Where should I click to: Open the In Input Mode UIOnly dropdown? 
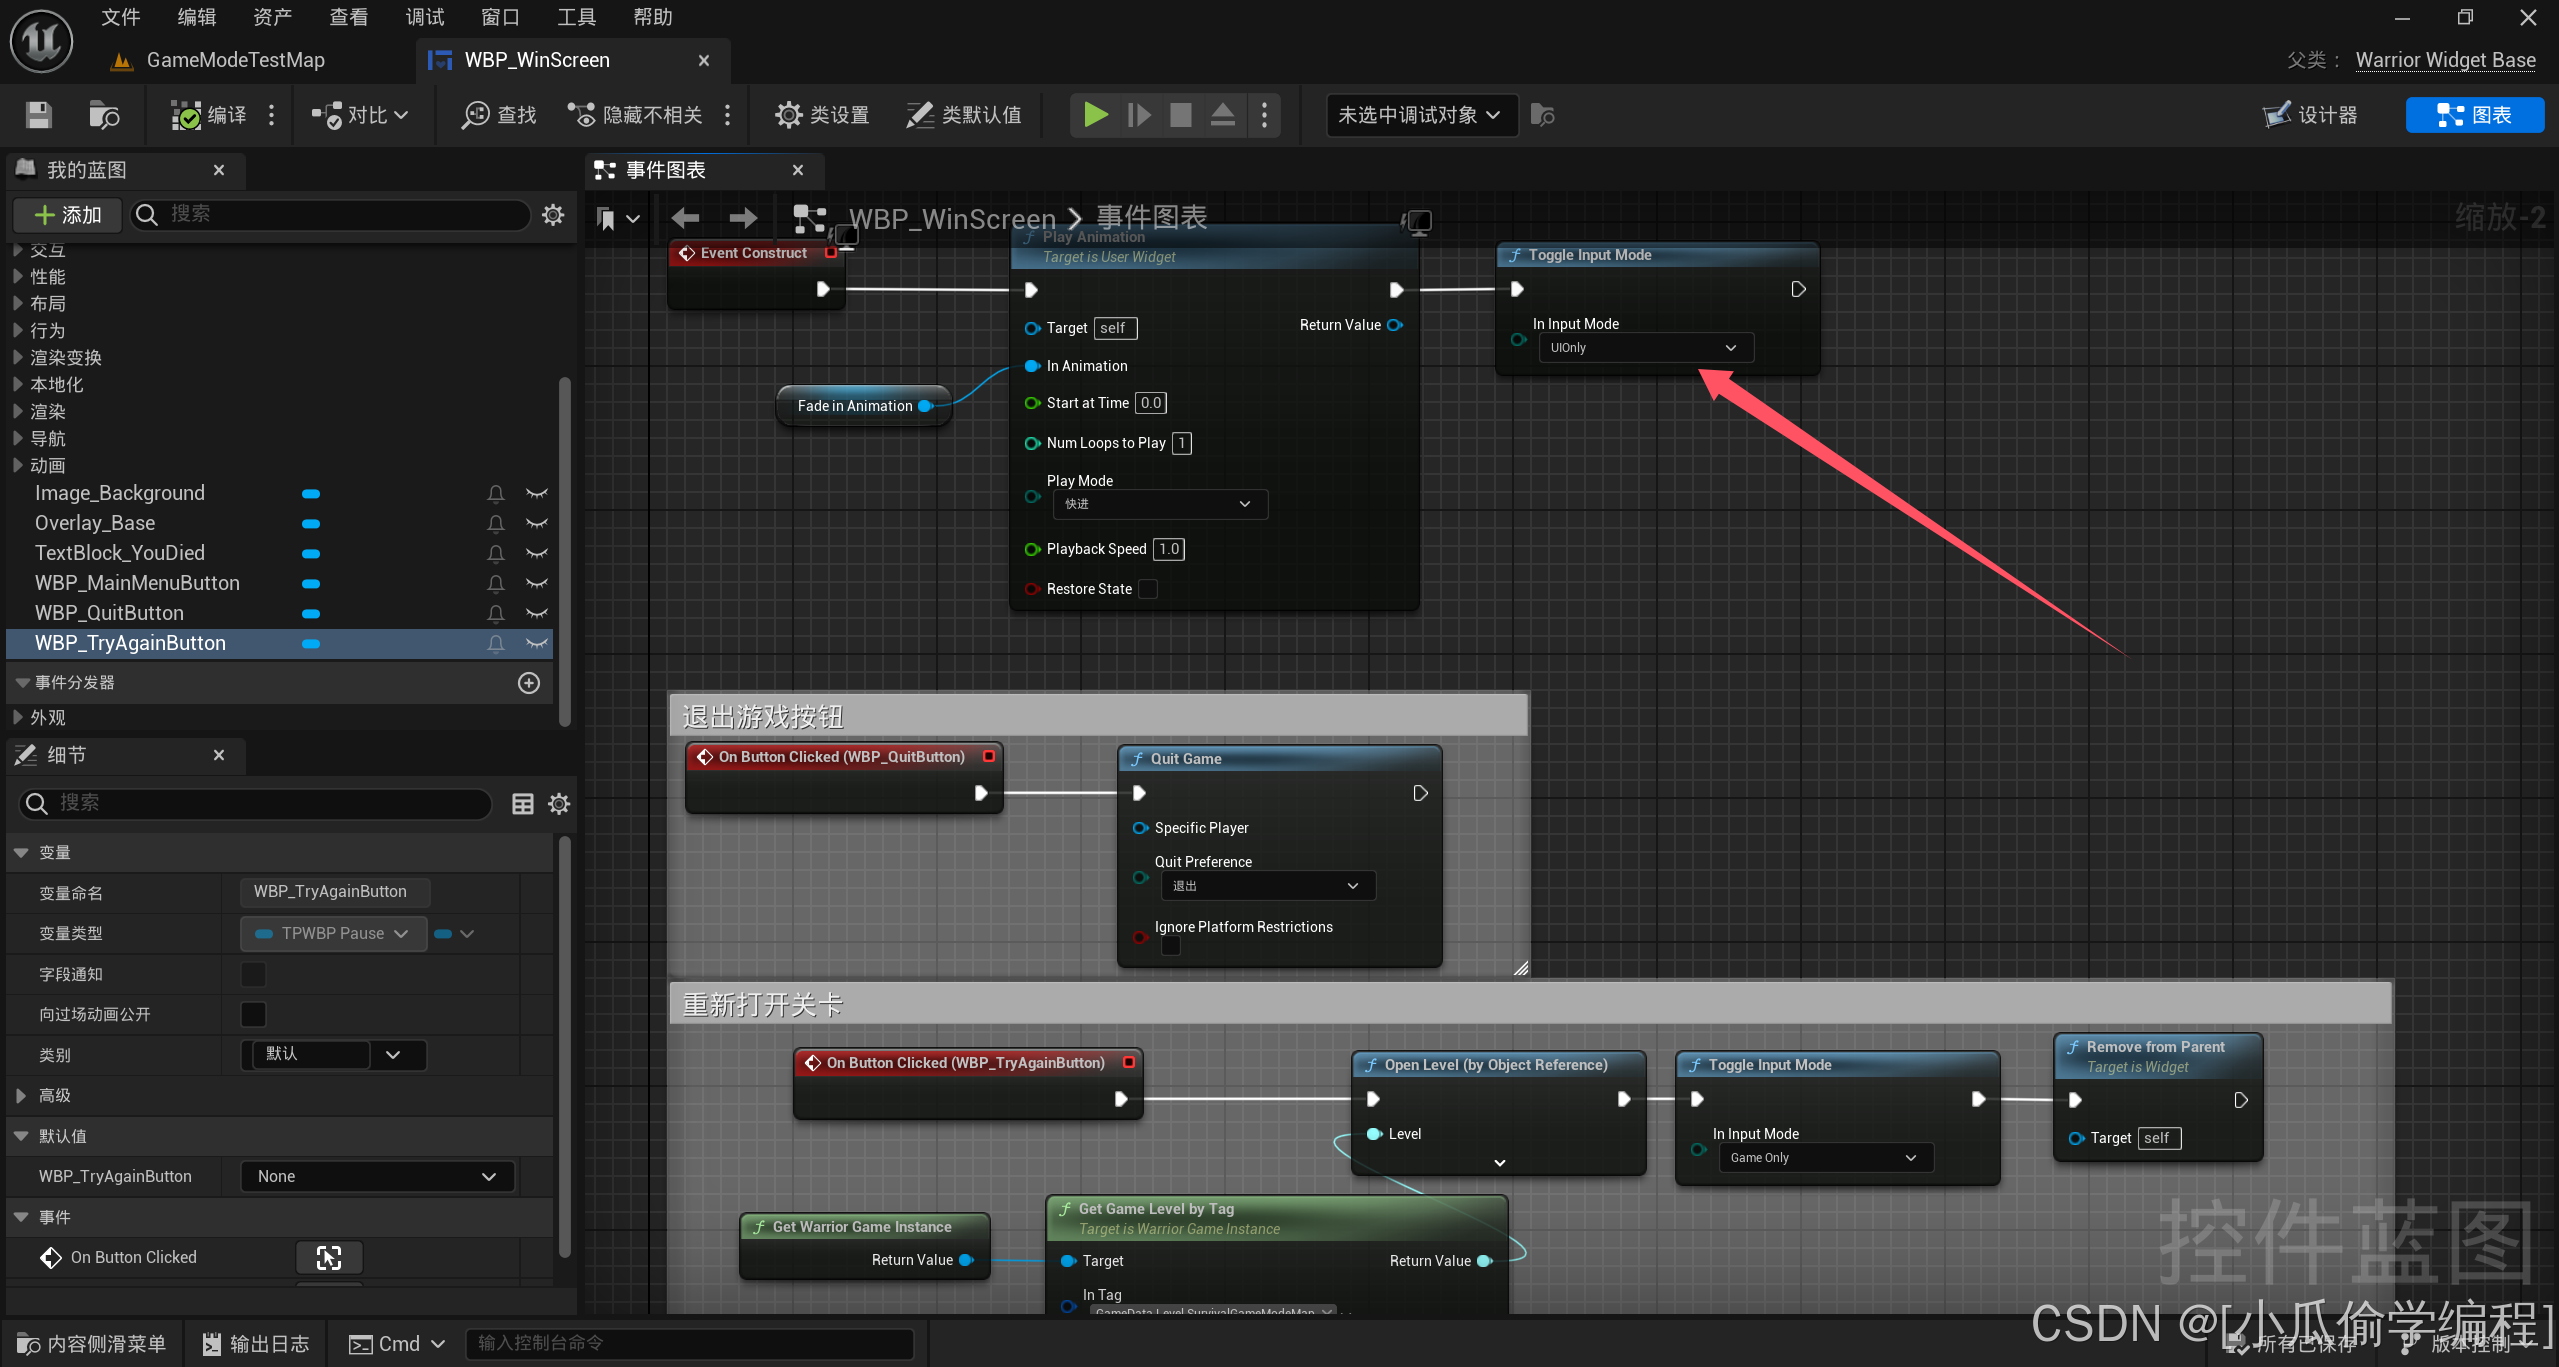pyautogui.click(x=1645, y=348)
